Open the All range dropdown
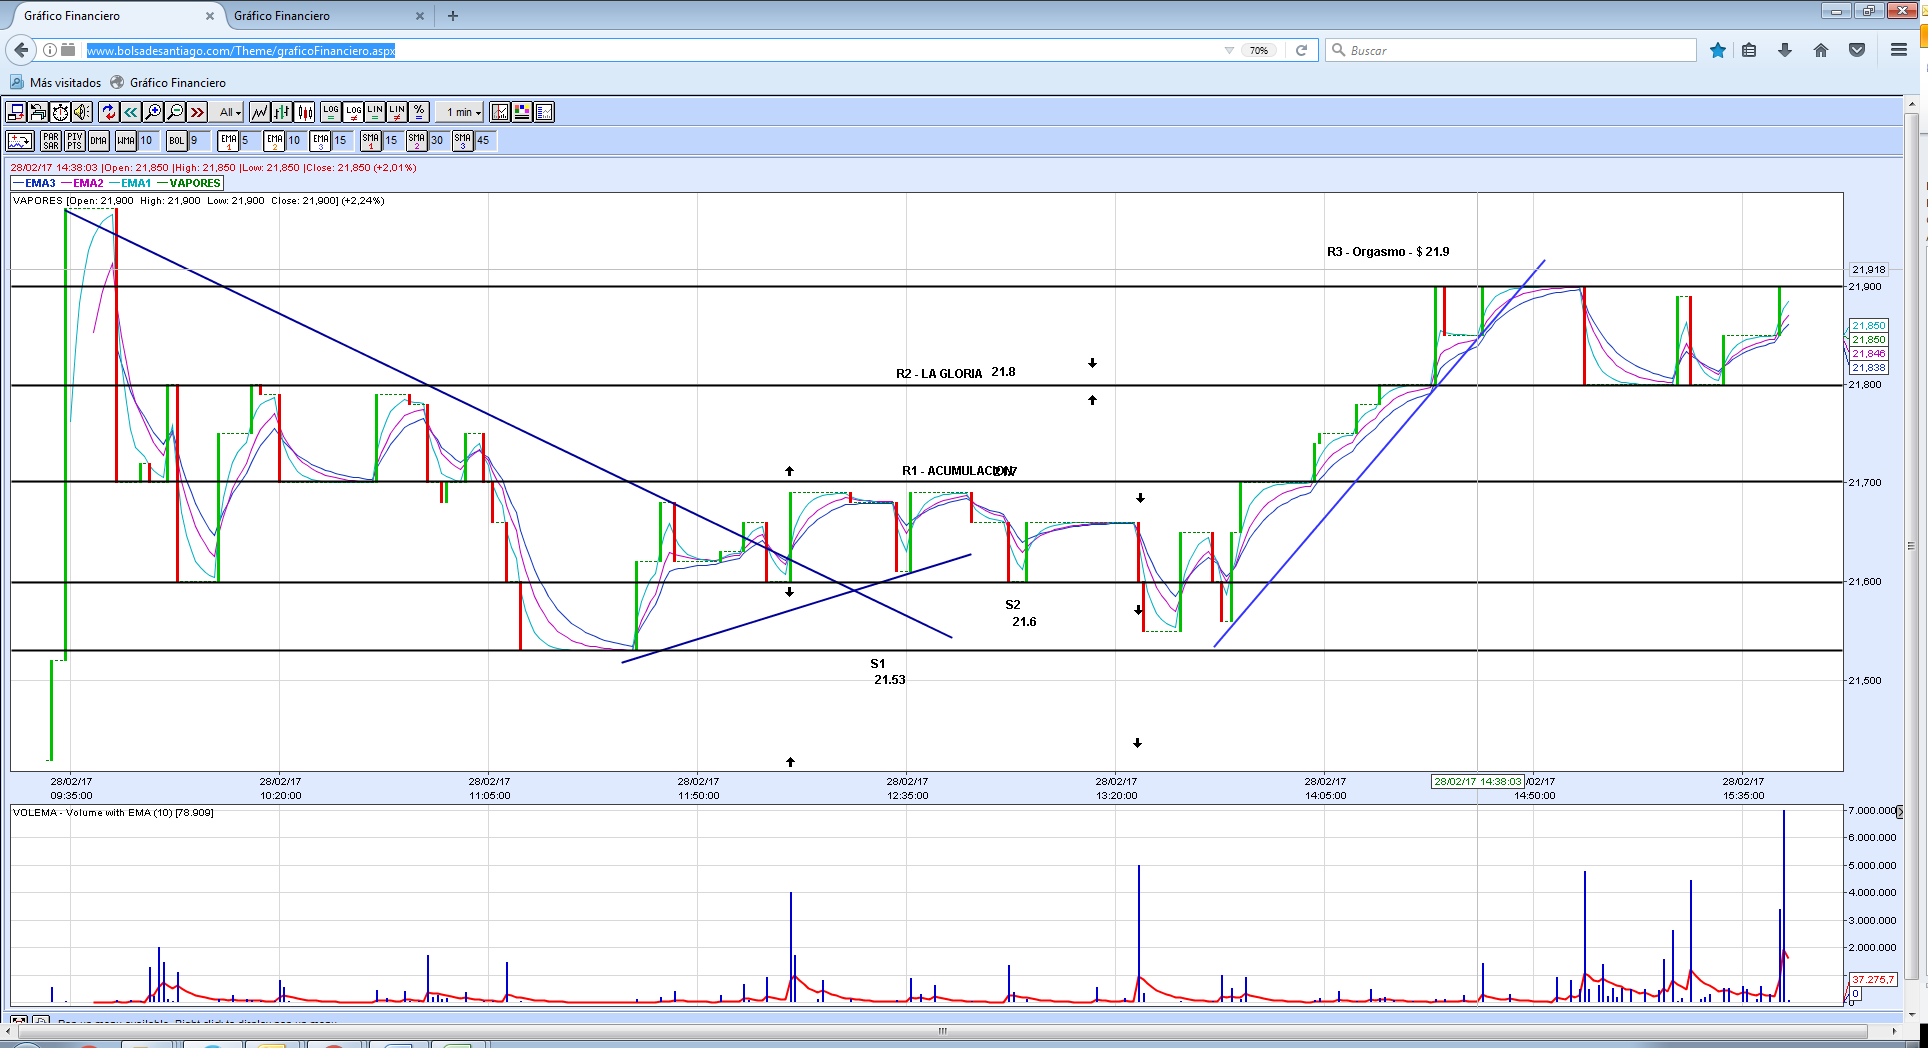This screenshot has width=1928, height=1048. tap(230, 112)
